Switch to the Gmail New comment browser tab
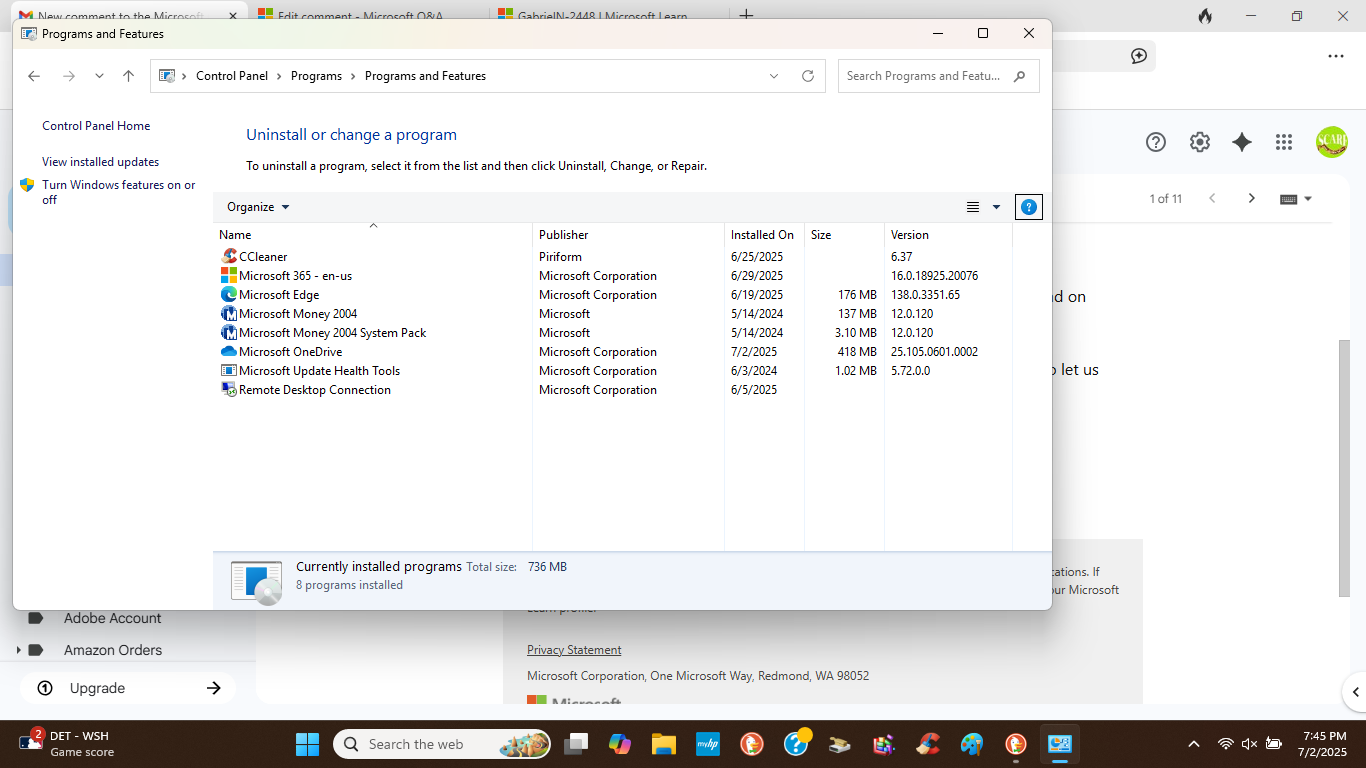The height and width of the screenshot is (768, 1366). [x=128, y=16]
